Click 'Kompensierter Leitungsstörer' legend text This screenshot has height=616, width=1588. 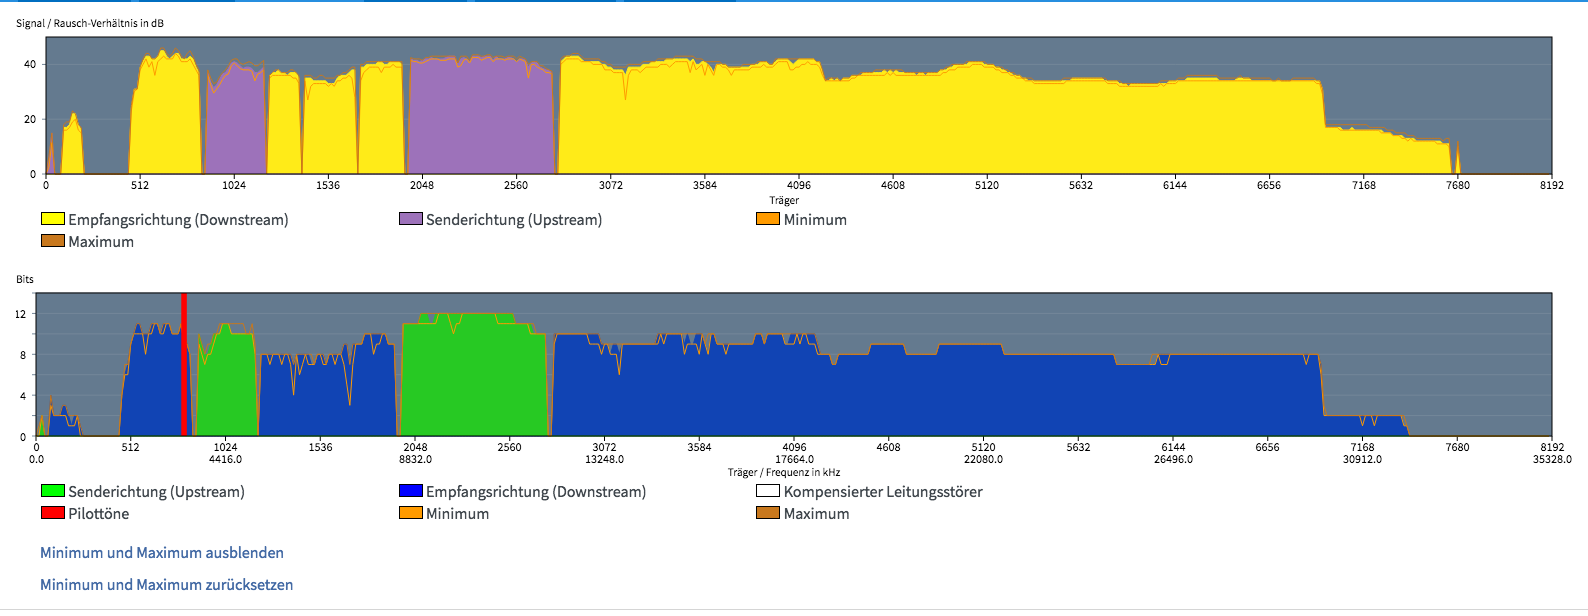pos(883,492)
